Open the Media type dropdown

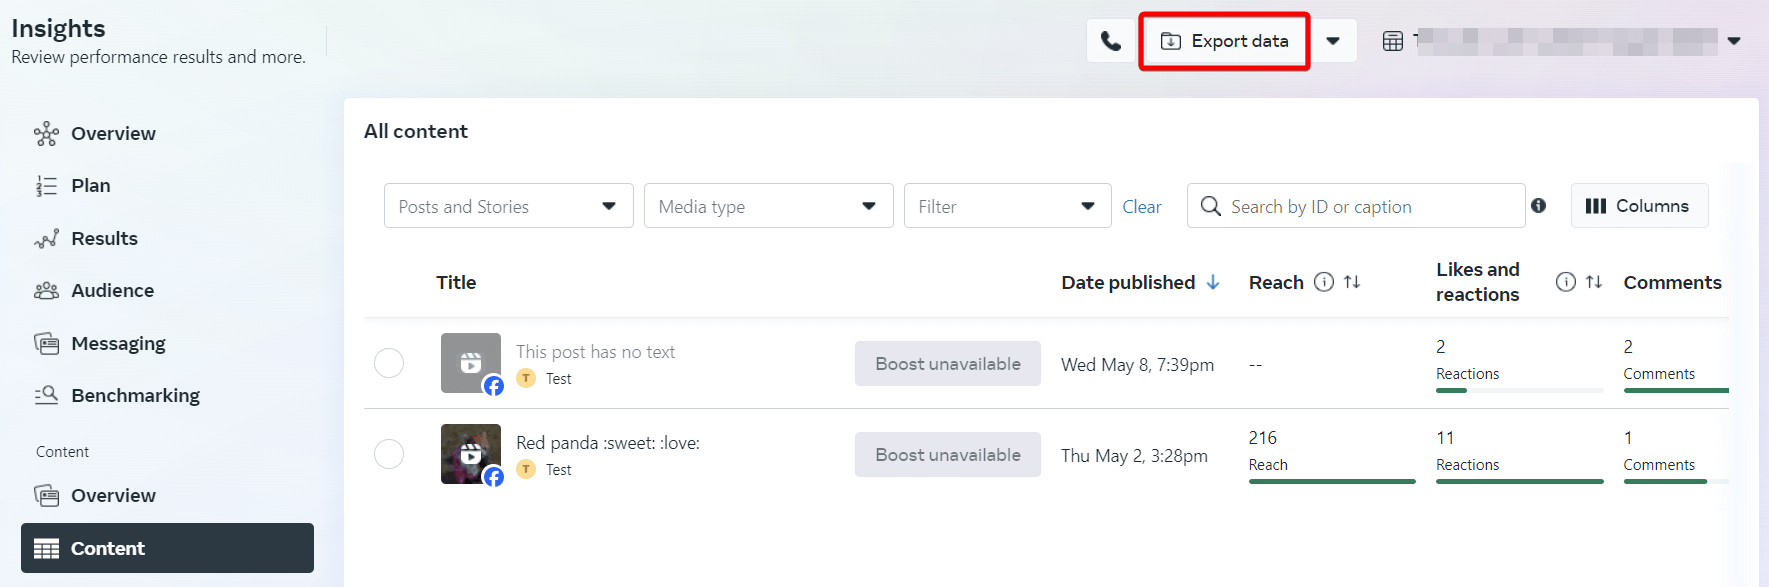[769, 206]
